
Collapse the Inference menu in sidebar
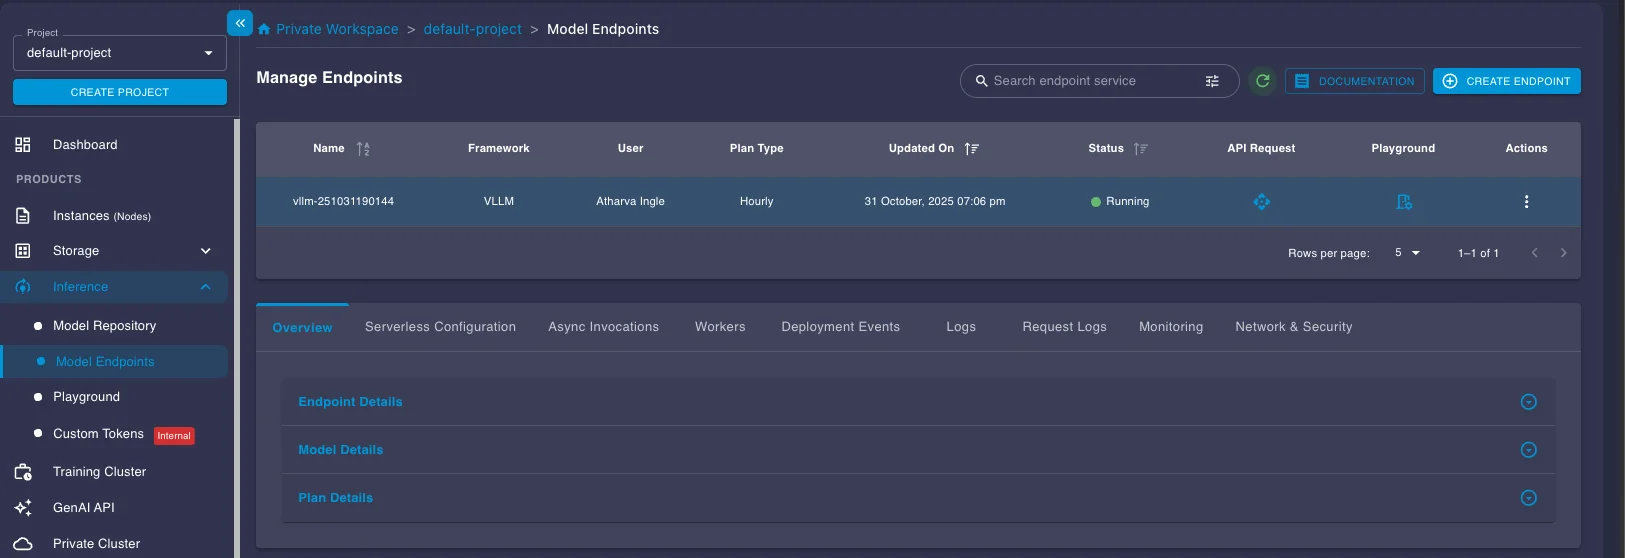[x=205, y=287]
